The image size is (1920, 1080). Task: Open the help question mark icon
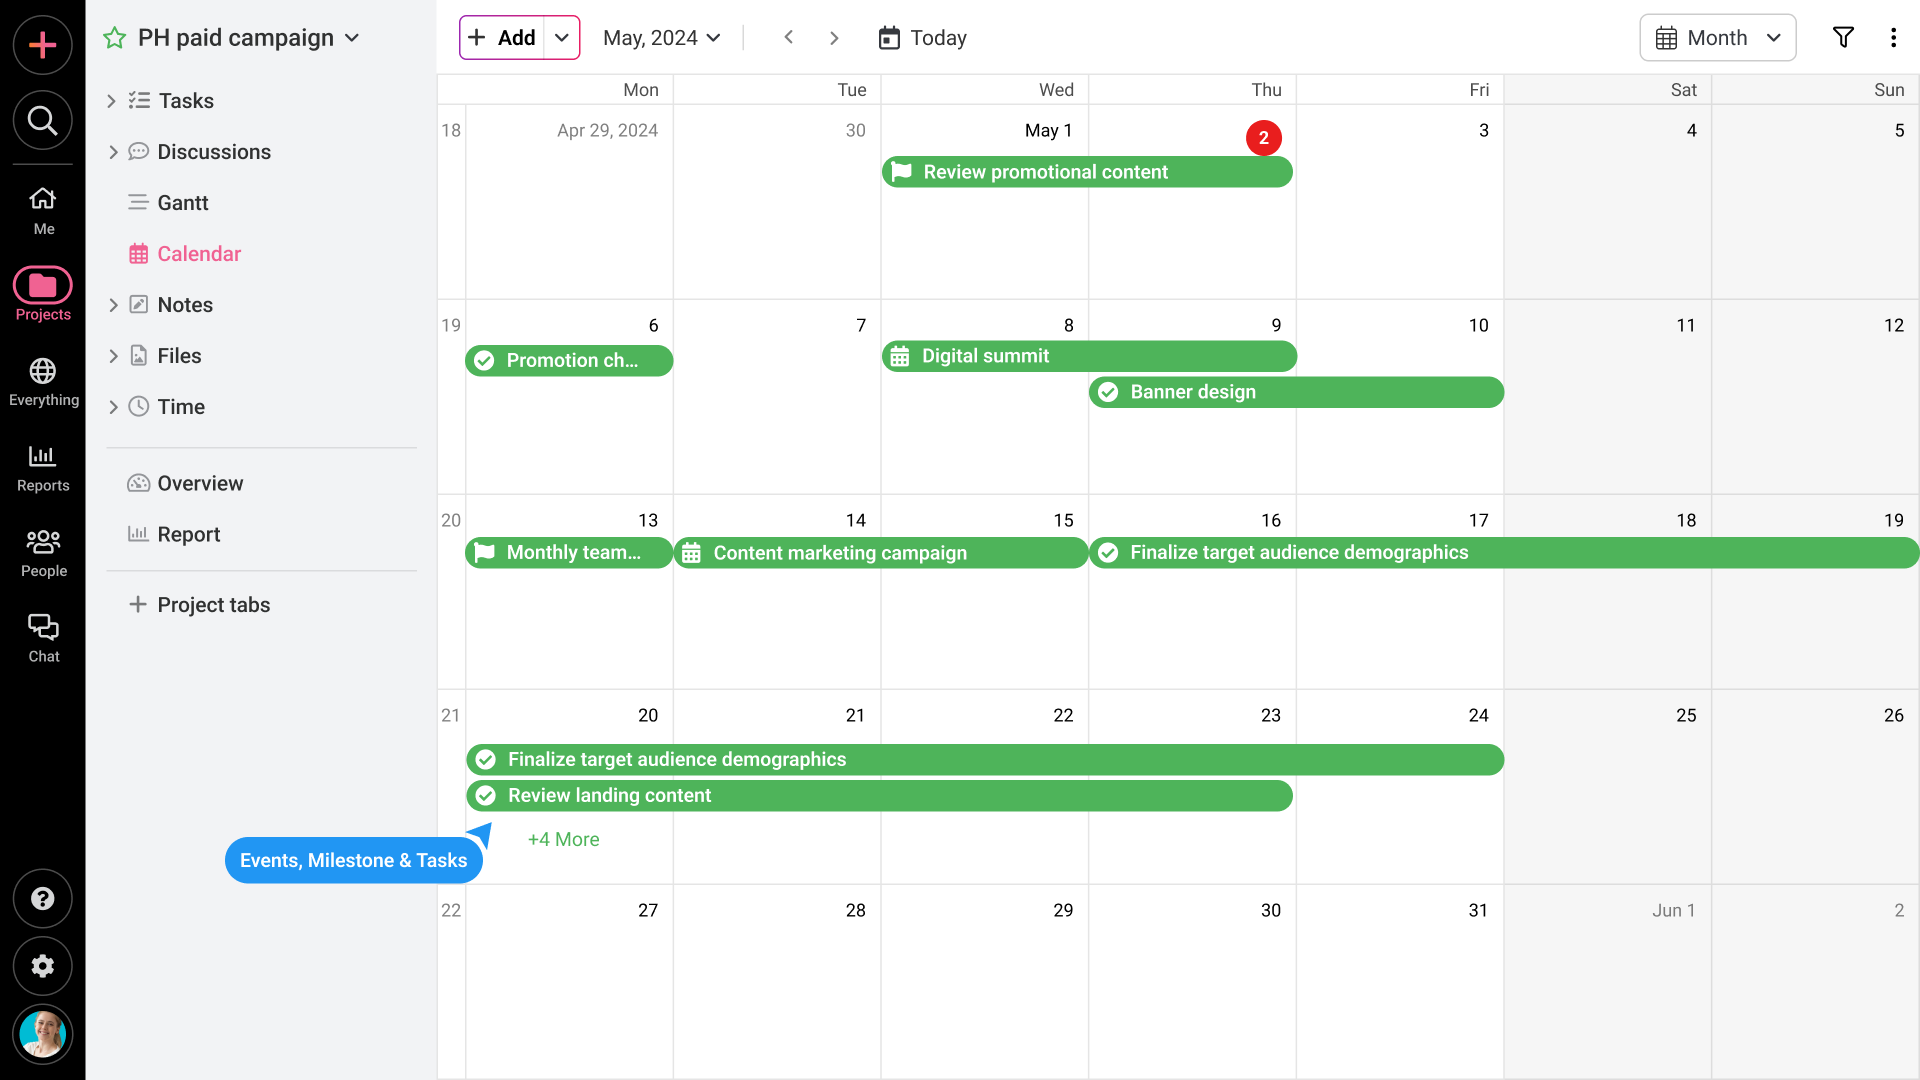[x=42, y=899]
